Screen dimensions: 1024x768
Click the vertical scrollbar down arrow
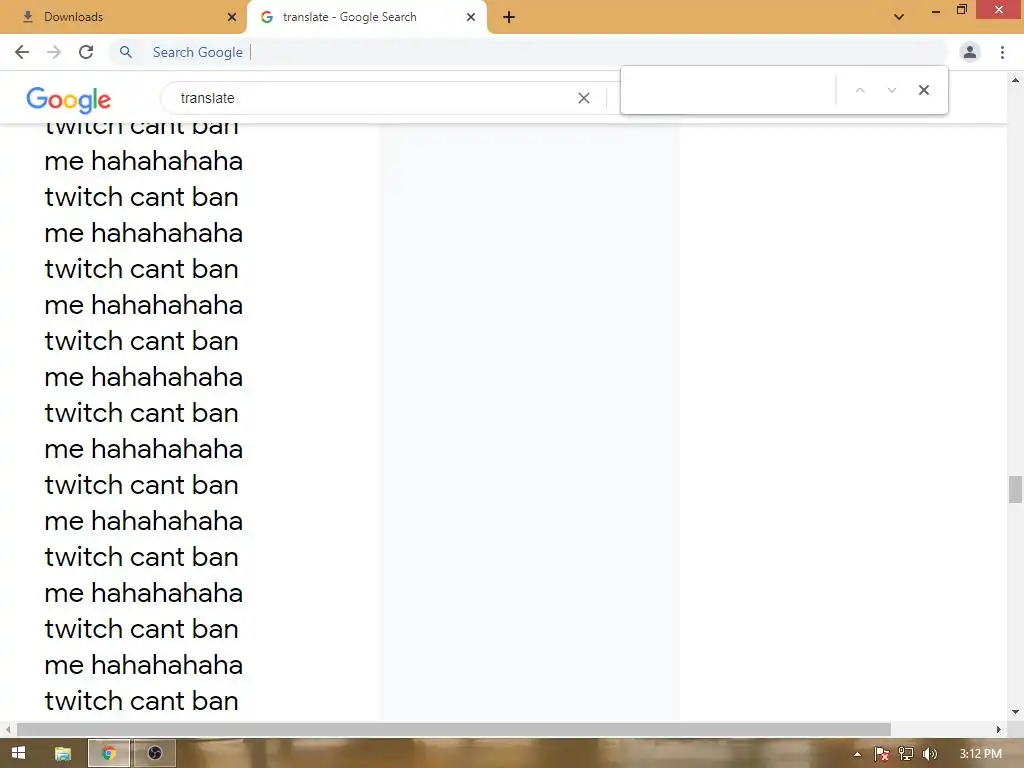pos(1015,712)
